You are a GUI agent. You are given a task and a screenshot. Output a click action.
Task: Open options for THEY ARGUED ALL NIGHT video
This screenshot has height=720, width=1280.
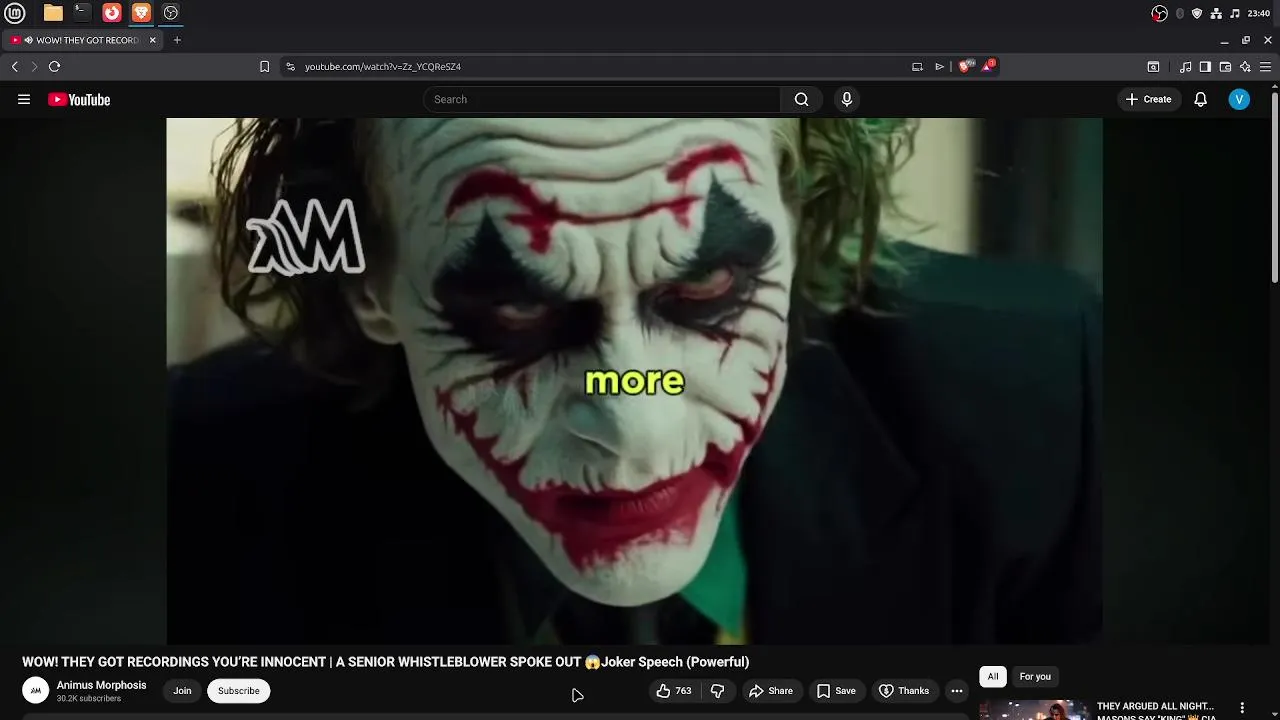click(x=1242, y=708)
